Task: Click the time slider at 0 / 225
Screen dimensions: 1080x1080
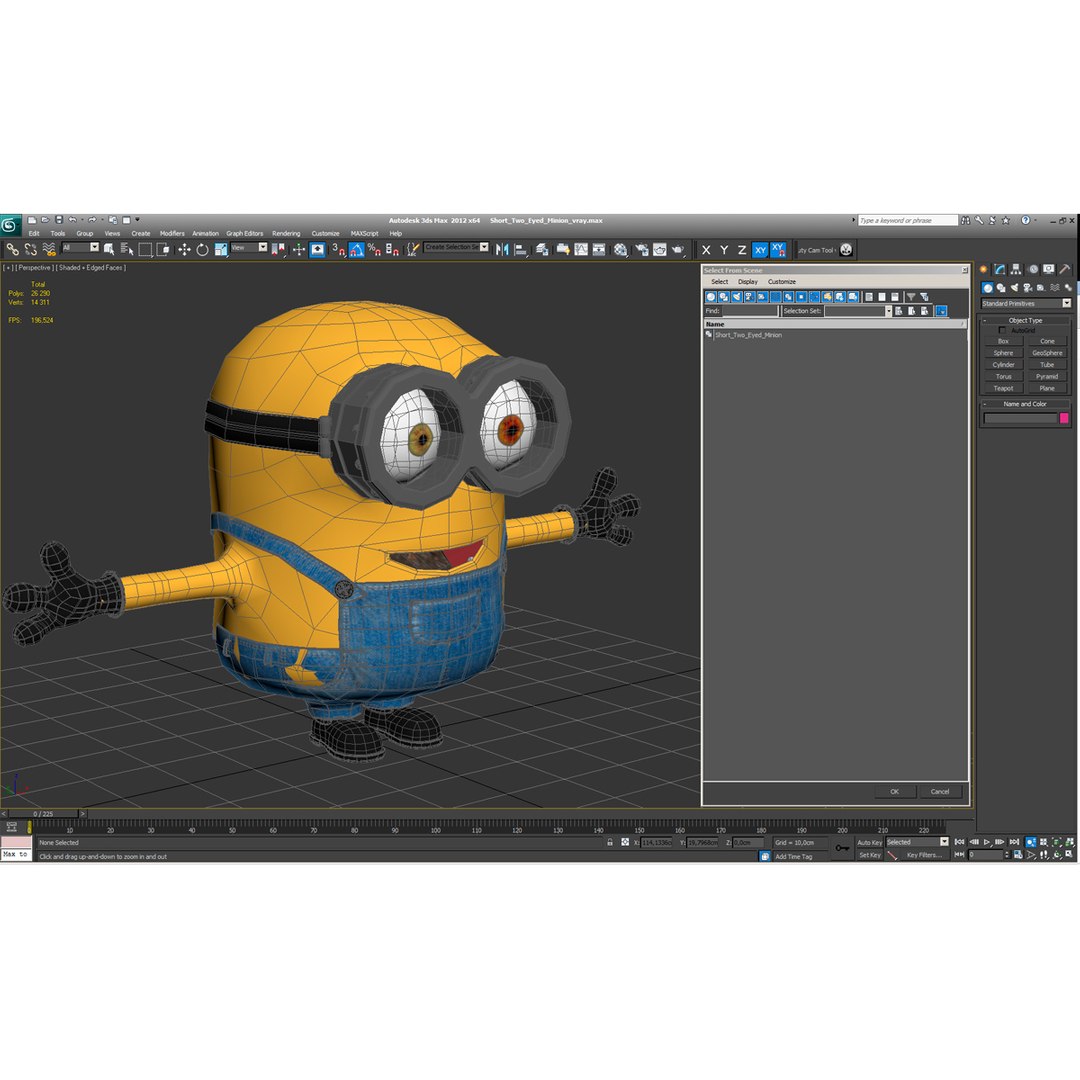Action: tap(43, 813)
